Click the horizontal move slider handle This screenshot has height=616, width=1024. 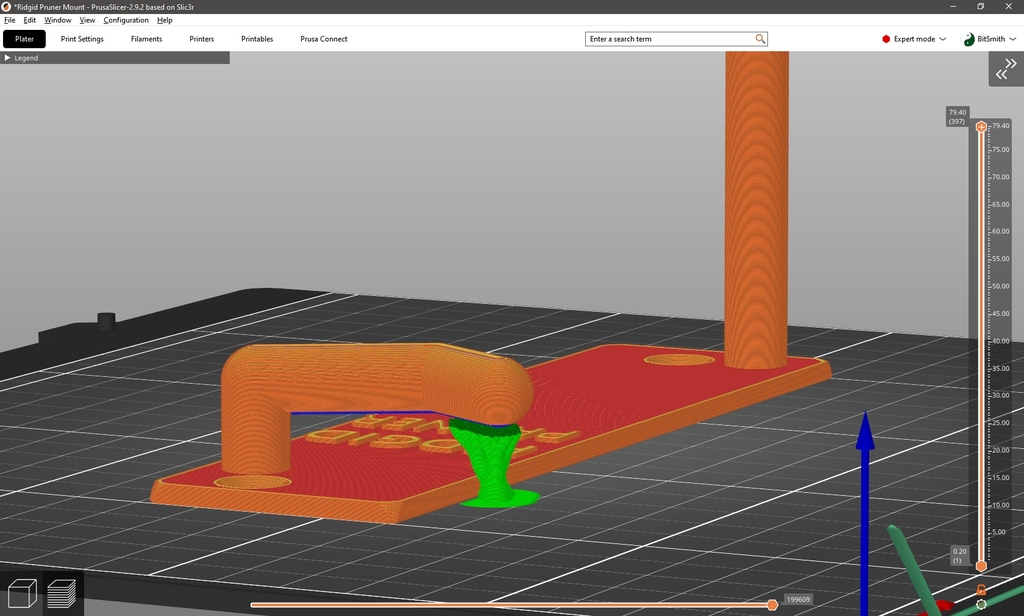tap(773, 605)
